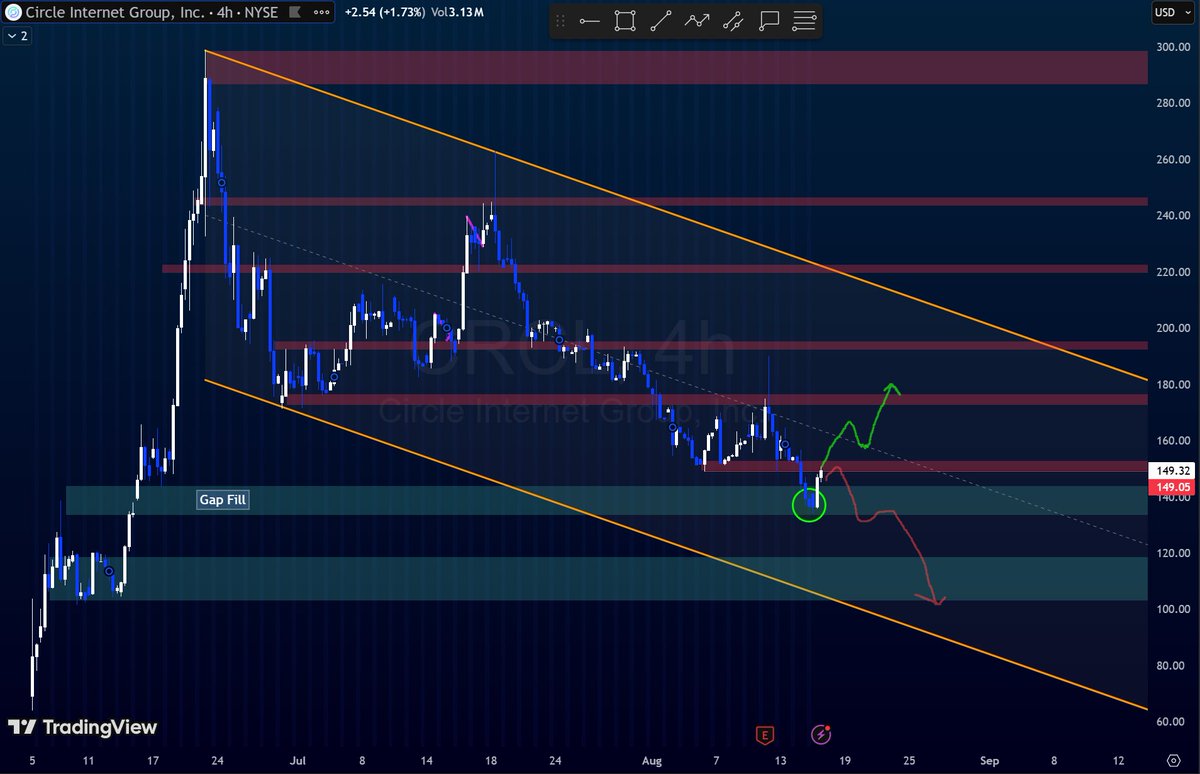Select the arrow path drawing tool

(697, 21)
